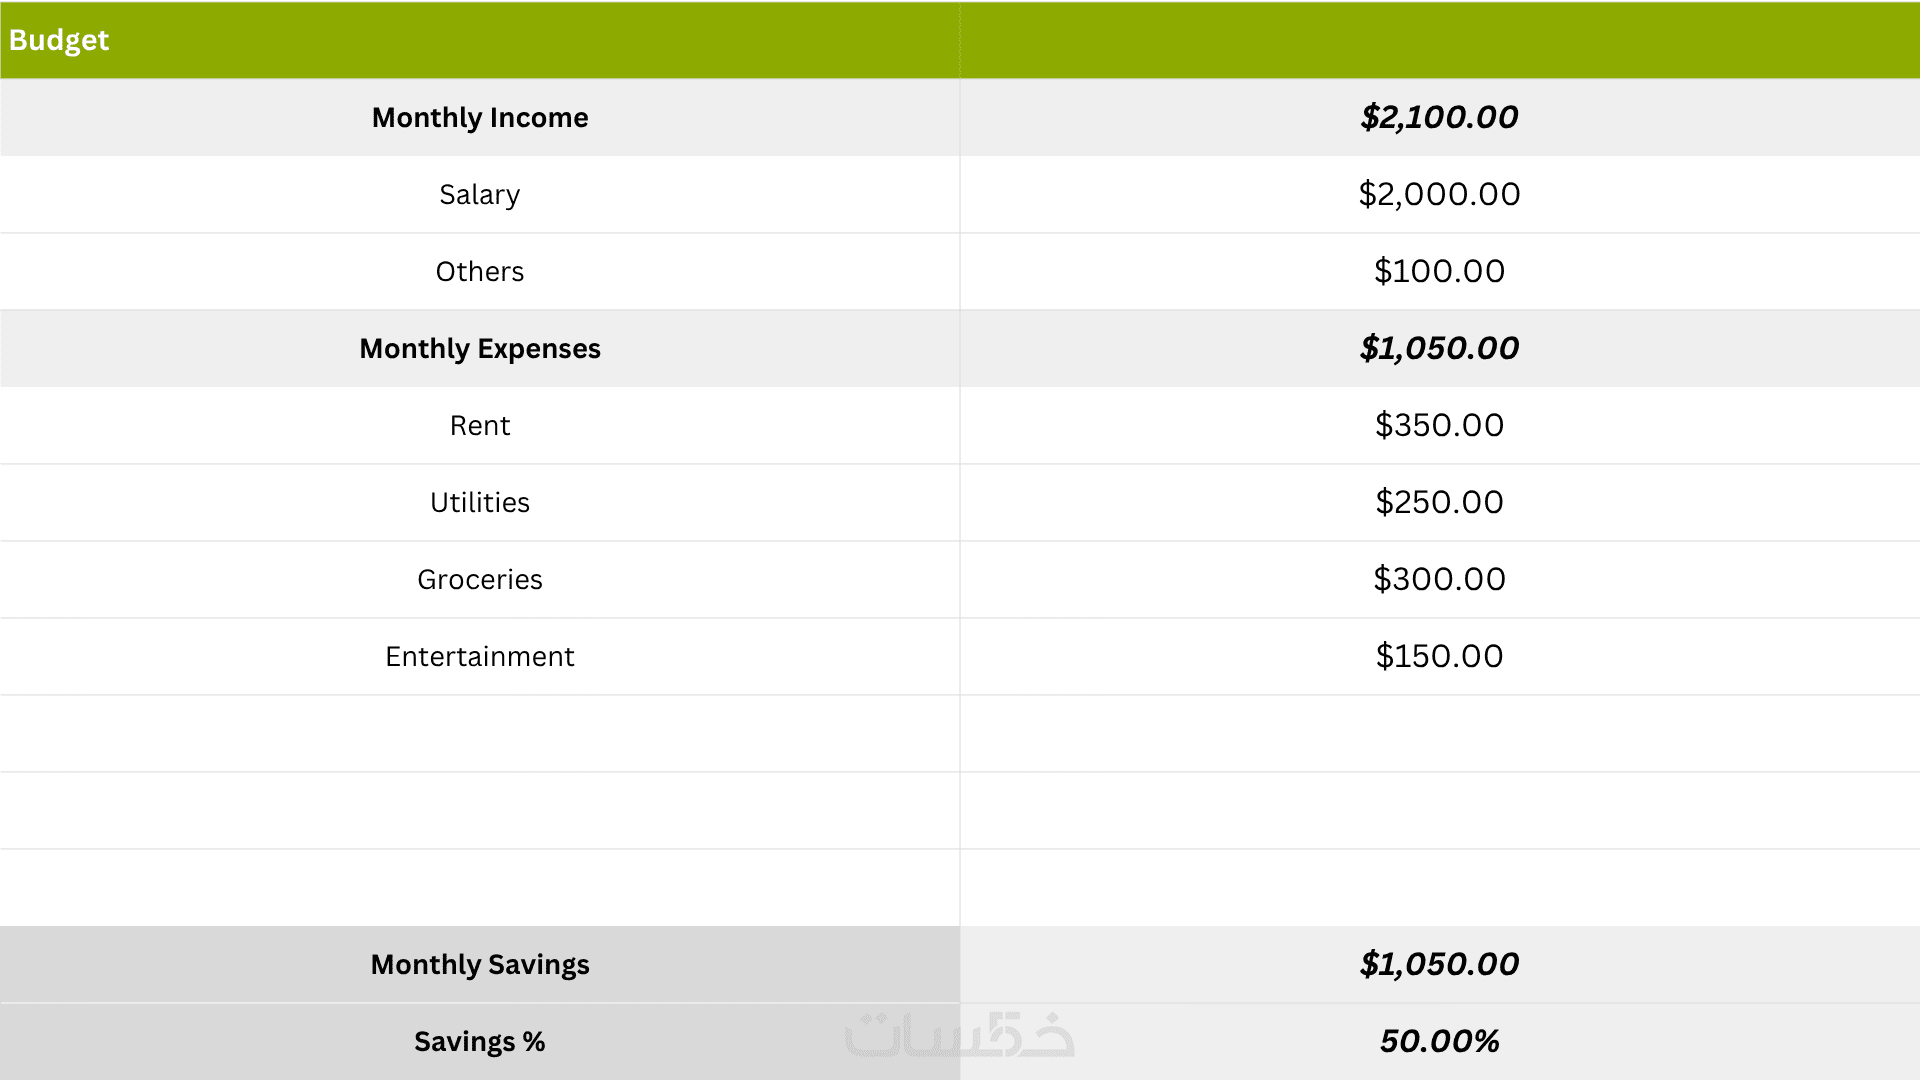1920x1080 pixels.
Task: Select the Entertainment row label
Action: tap(480, 656)
